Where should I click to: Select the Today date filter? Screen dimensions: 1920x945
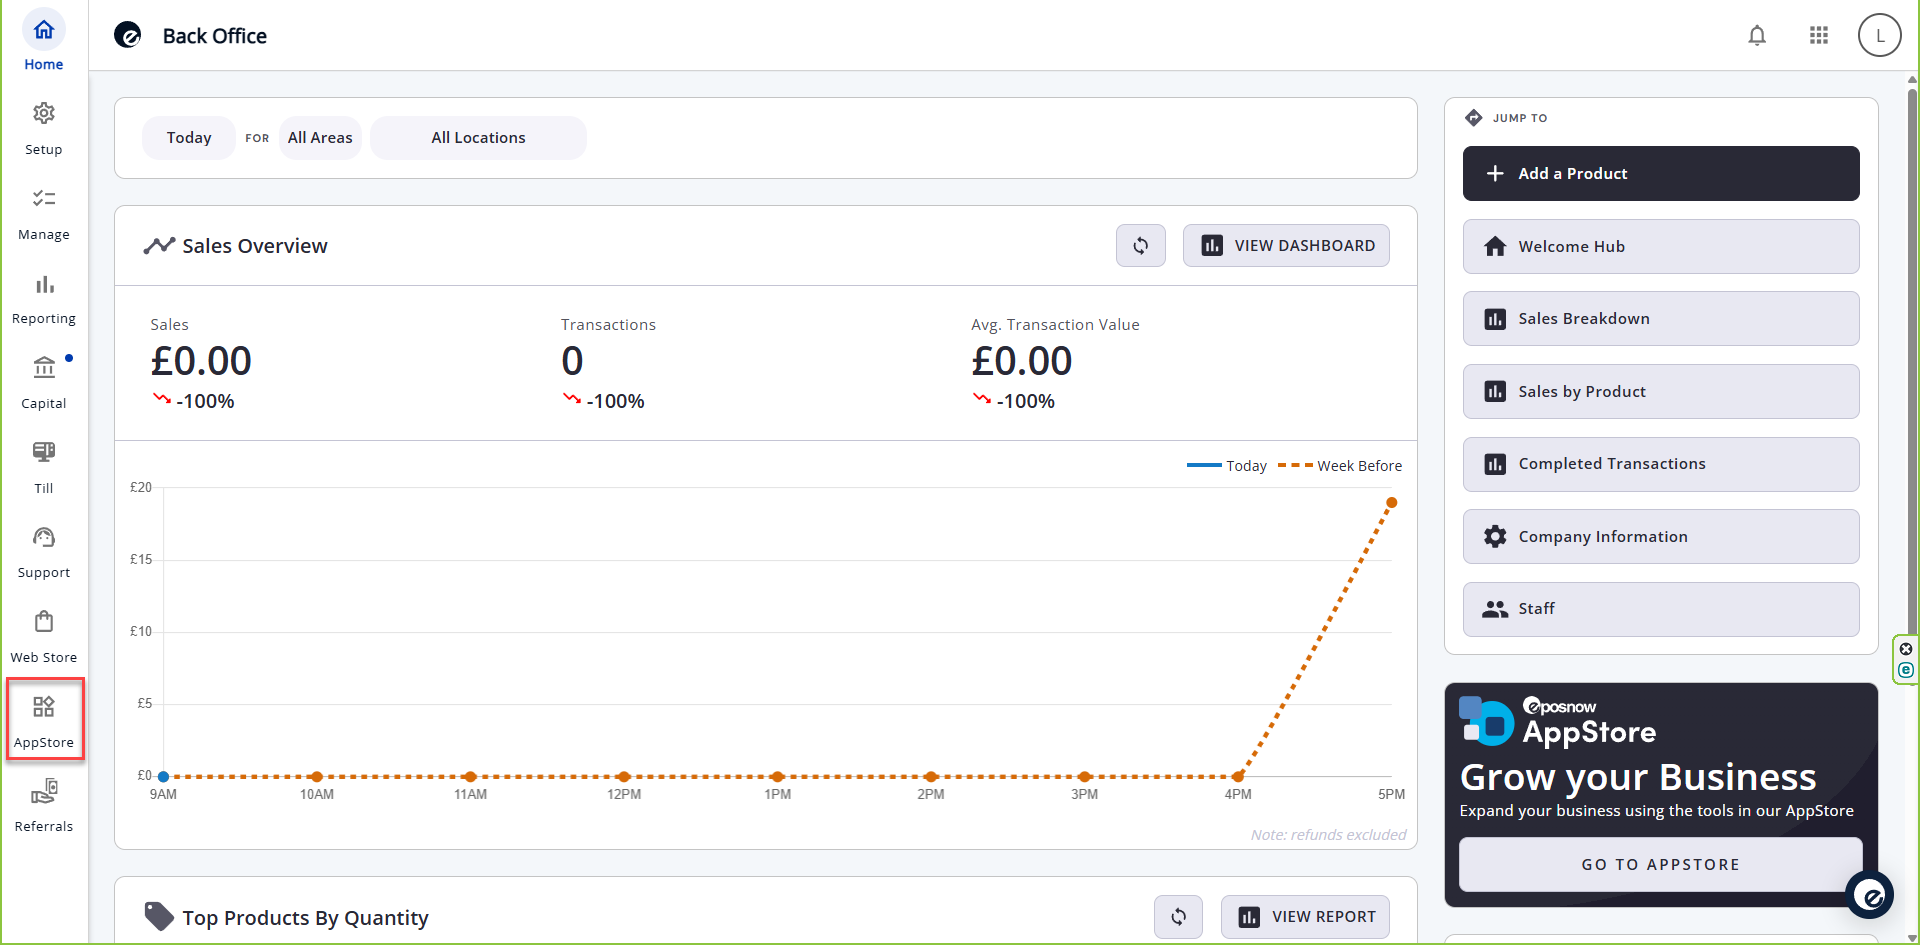[x=189, y=138]
